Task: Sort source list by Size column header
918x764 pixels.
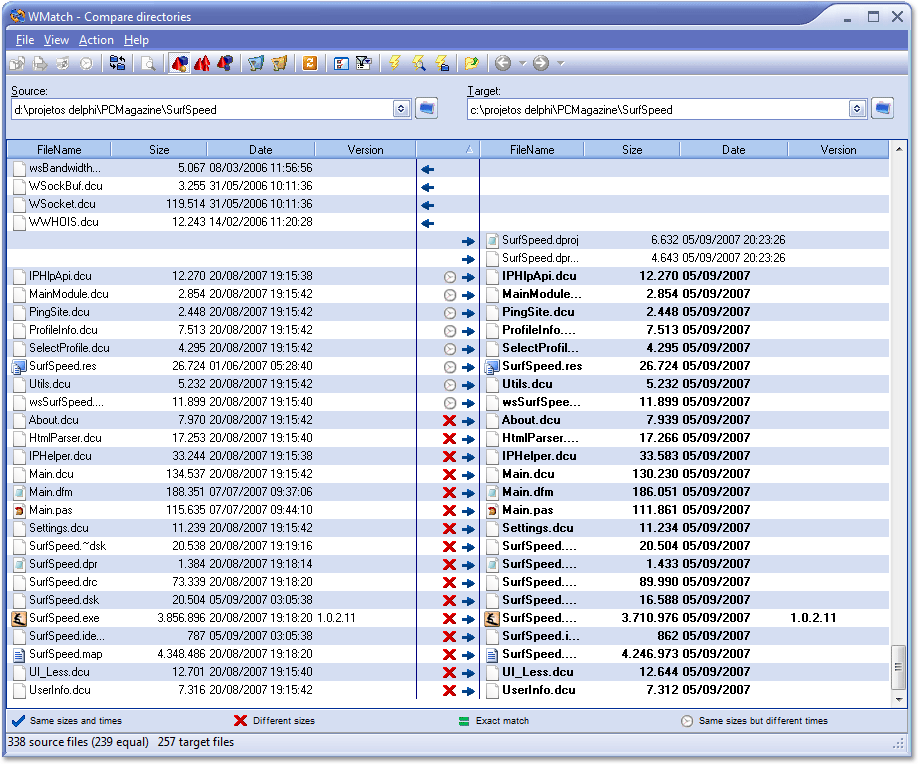Action: [159, 150]
